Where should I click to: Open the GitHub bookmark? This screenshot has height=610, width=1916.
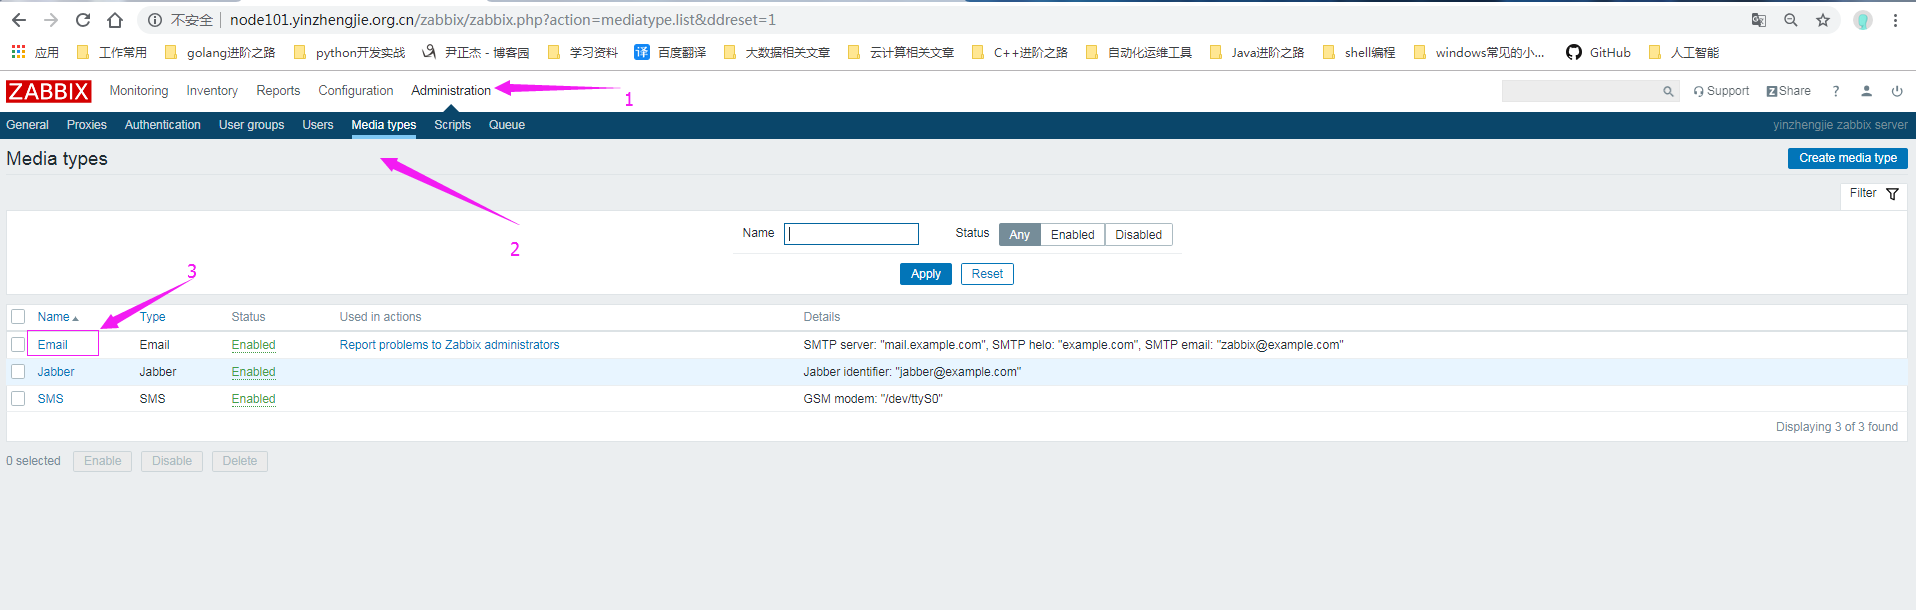[1598, 52]
